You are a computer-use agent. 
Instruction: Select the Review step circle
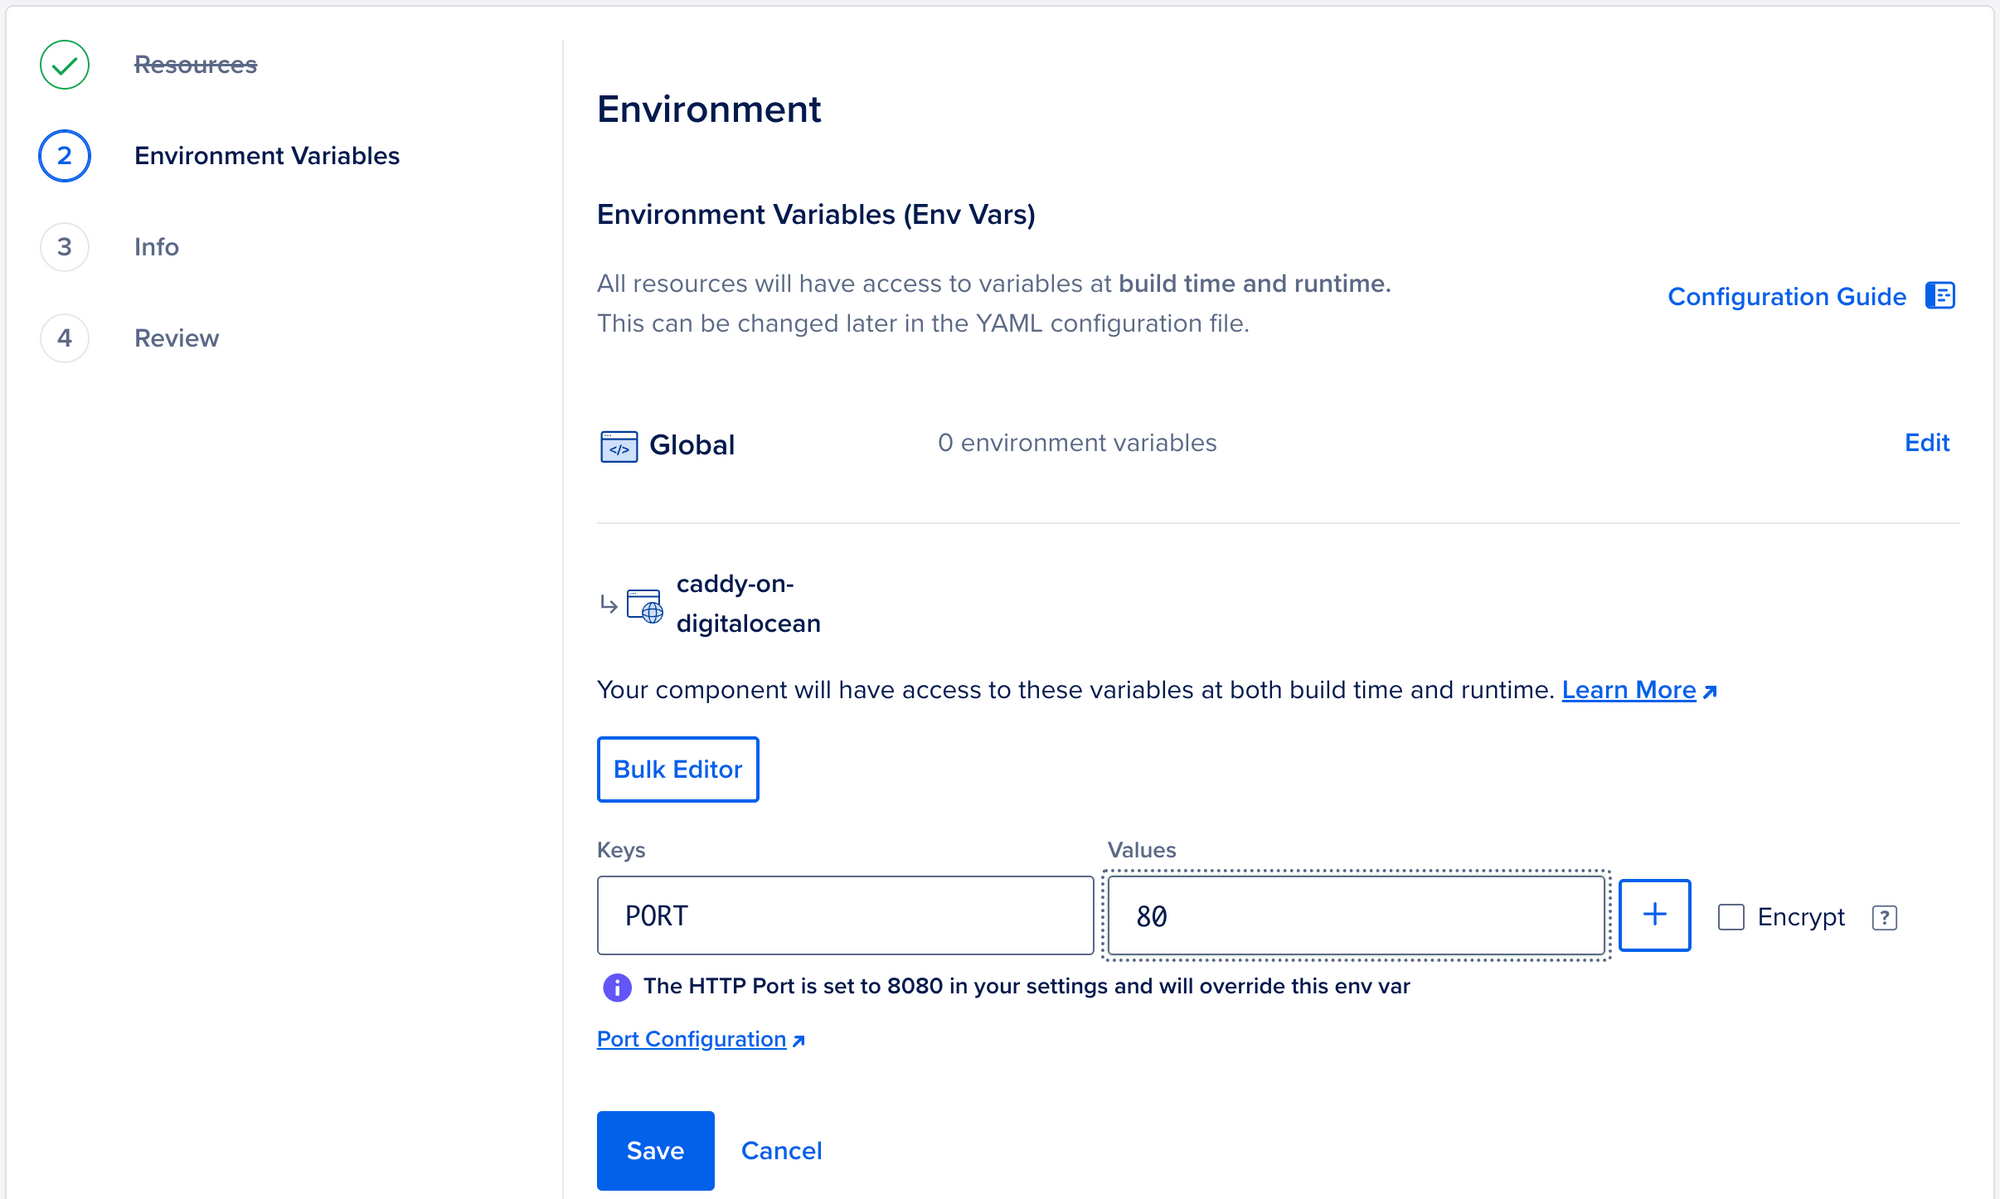[x=63, y=338]
